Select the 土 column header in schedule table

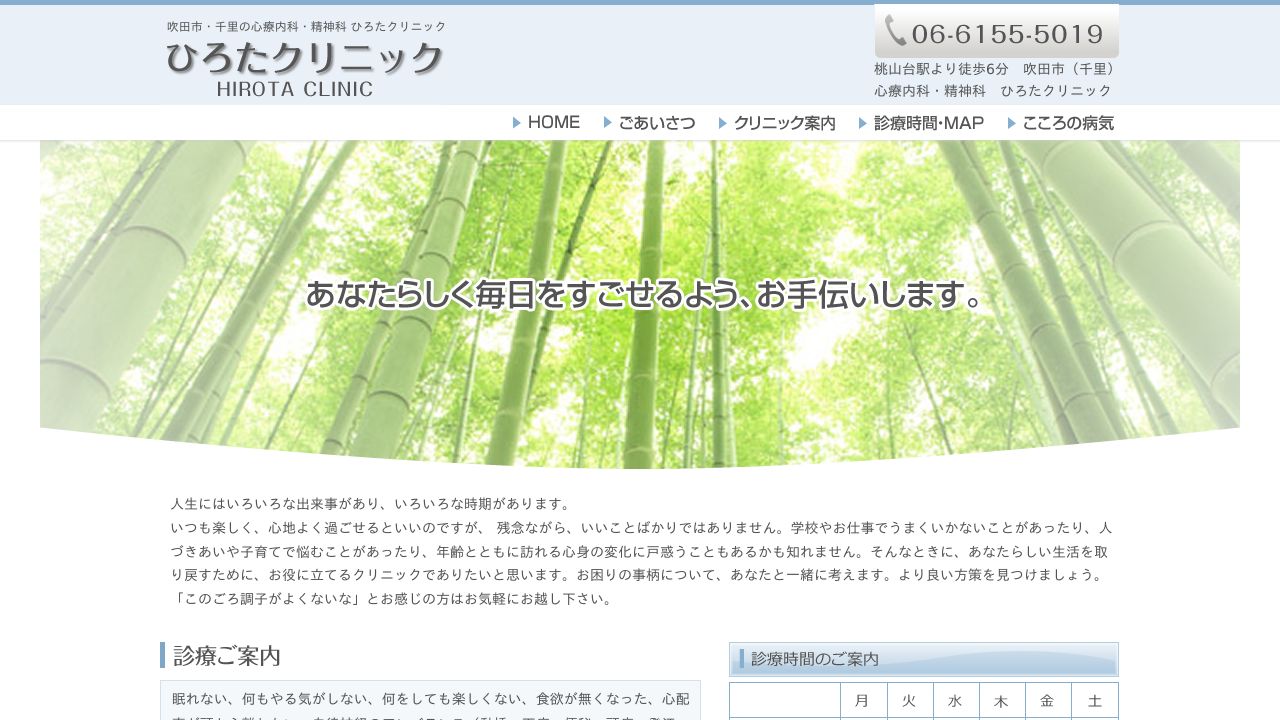pos(1095,700)
